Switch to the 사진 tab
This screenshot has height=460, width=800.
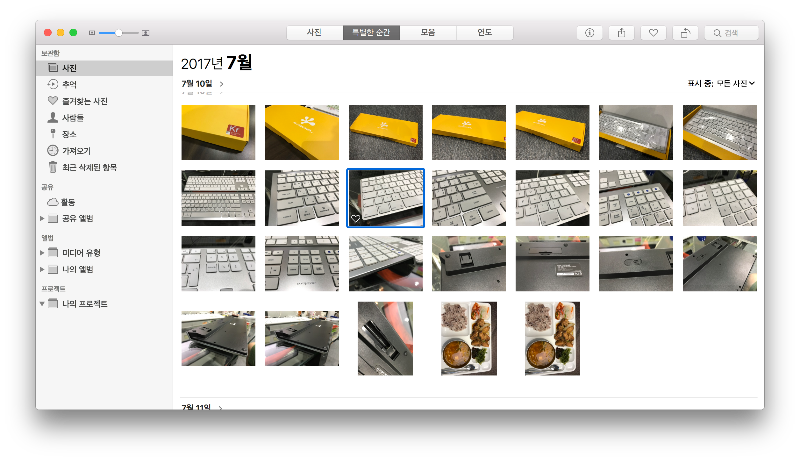click(x=314, y=33)
